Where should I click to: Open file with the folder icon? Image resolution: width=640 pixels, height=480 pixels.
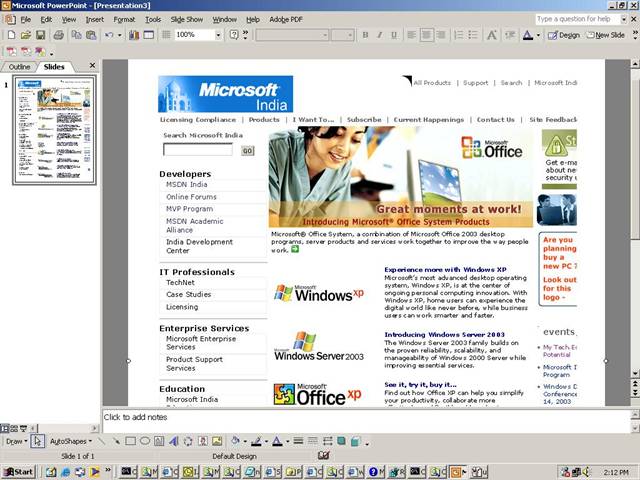pyautogui.click(x=26, y=35)
